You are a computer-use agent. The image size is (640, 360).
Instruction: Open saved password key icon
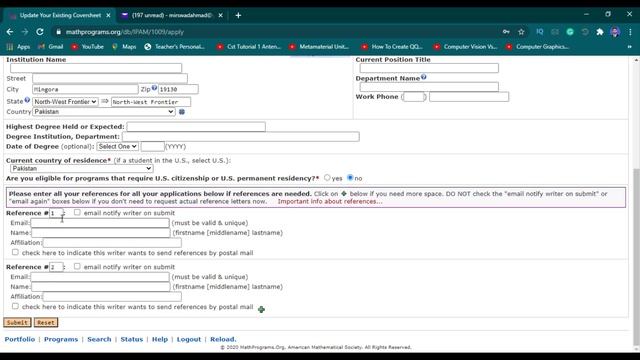coord(506,32)
